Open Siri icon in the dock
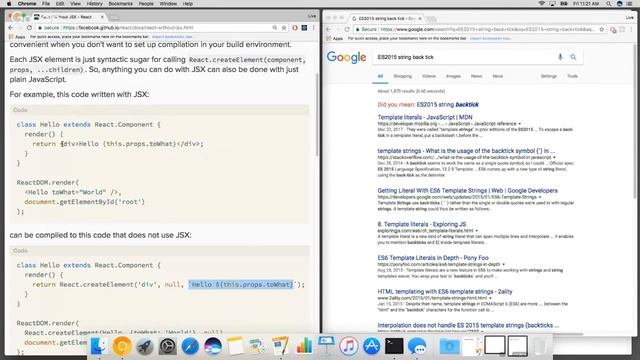The width and height of the screenshot is (640, 360). tap(213, 346)
